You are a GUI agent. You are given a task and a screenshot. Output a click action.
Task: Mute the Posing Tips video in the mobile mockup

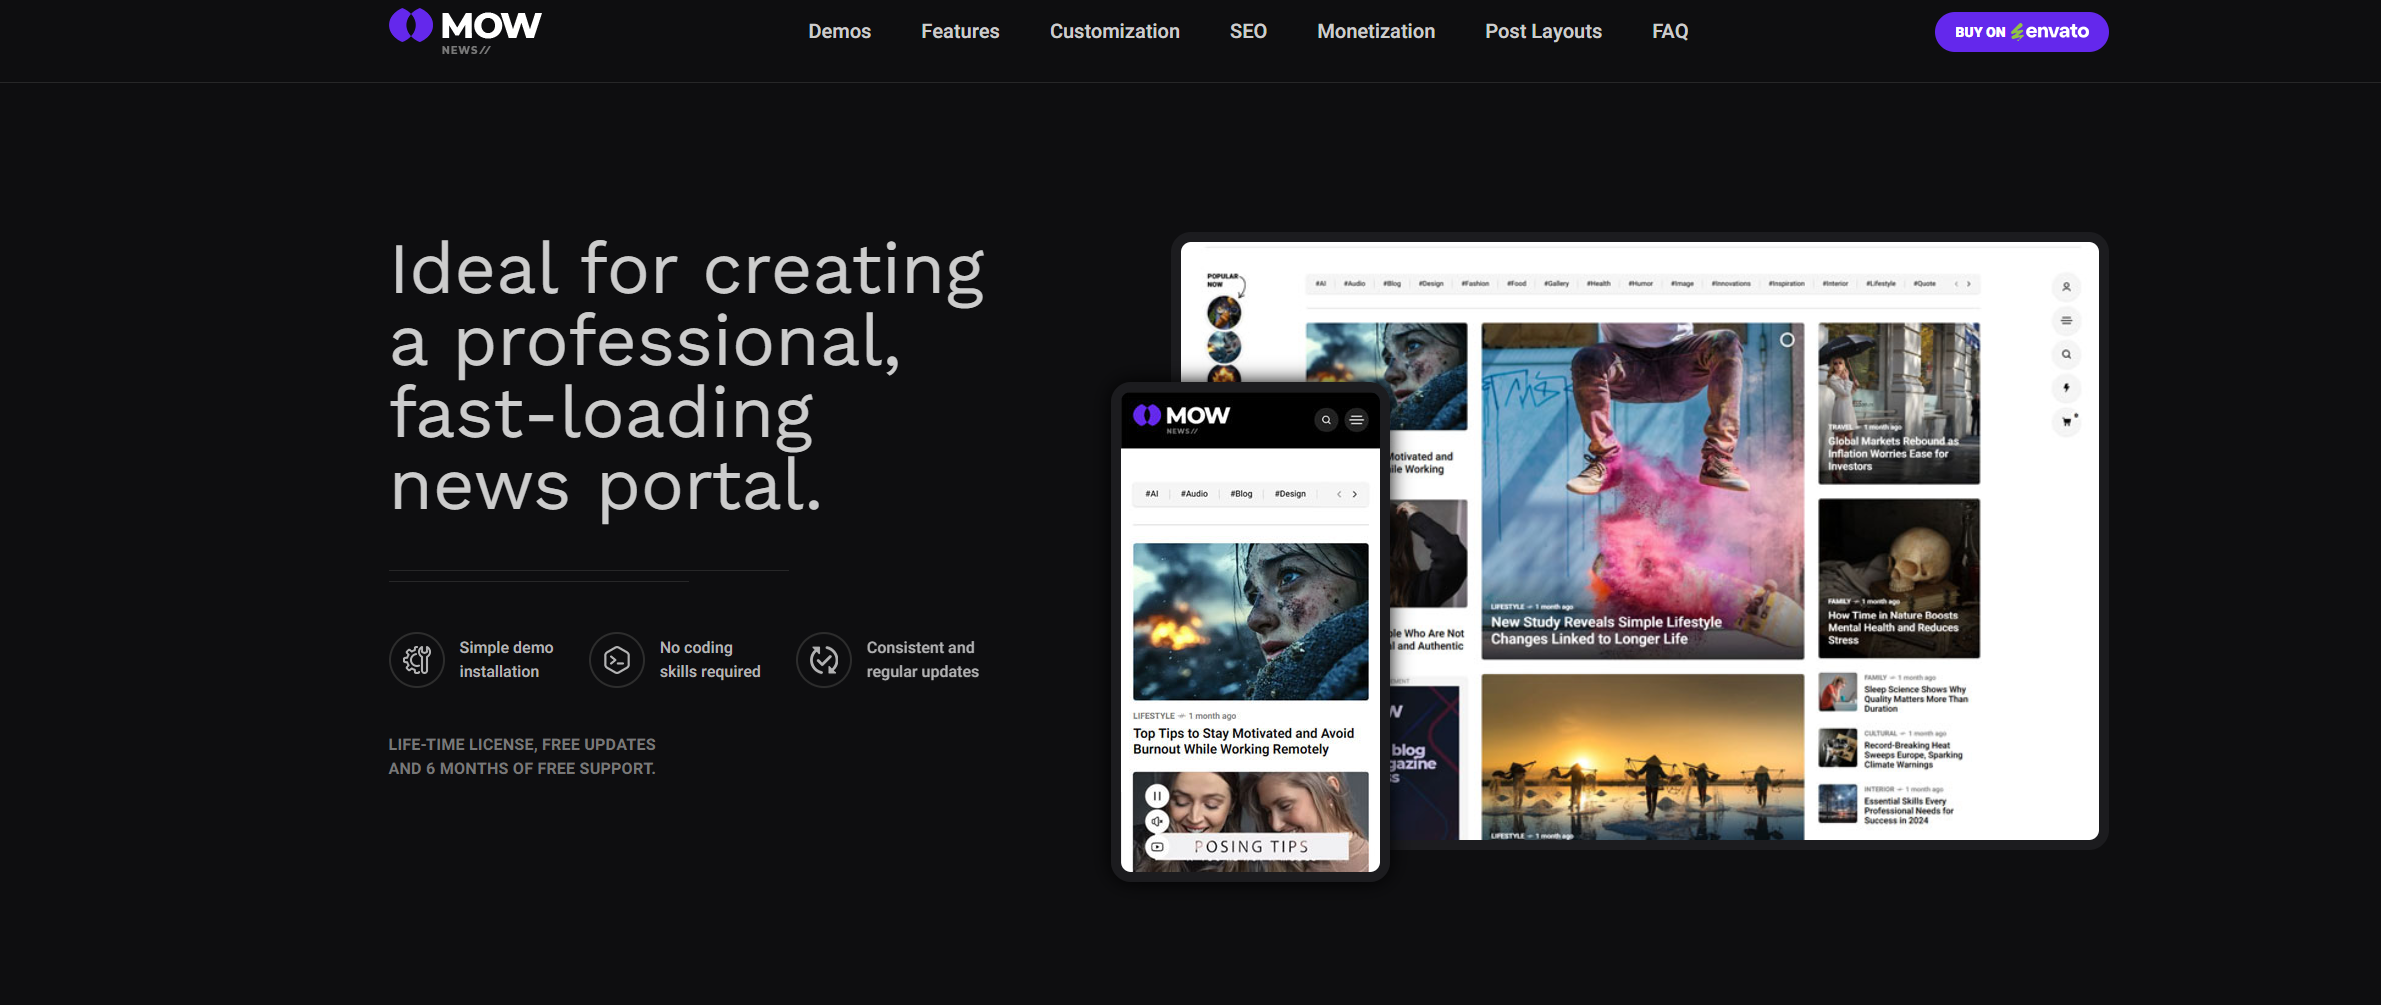click(x=1157, y=821)
